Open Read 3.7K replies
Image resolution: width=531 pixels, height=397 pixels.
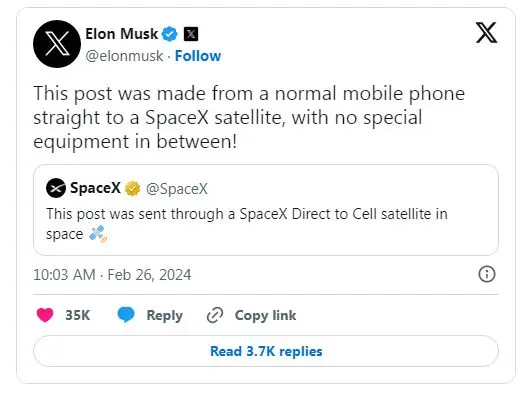[266, 351]
